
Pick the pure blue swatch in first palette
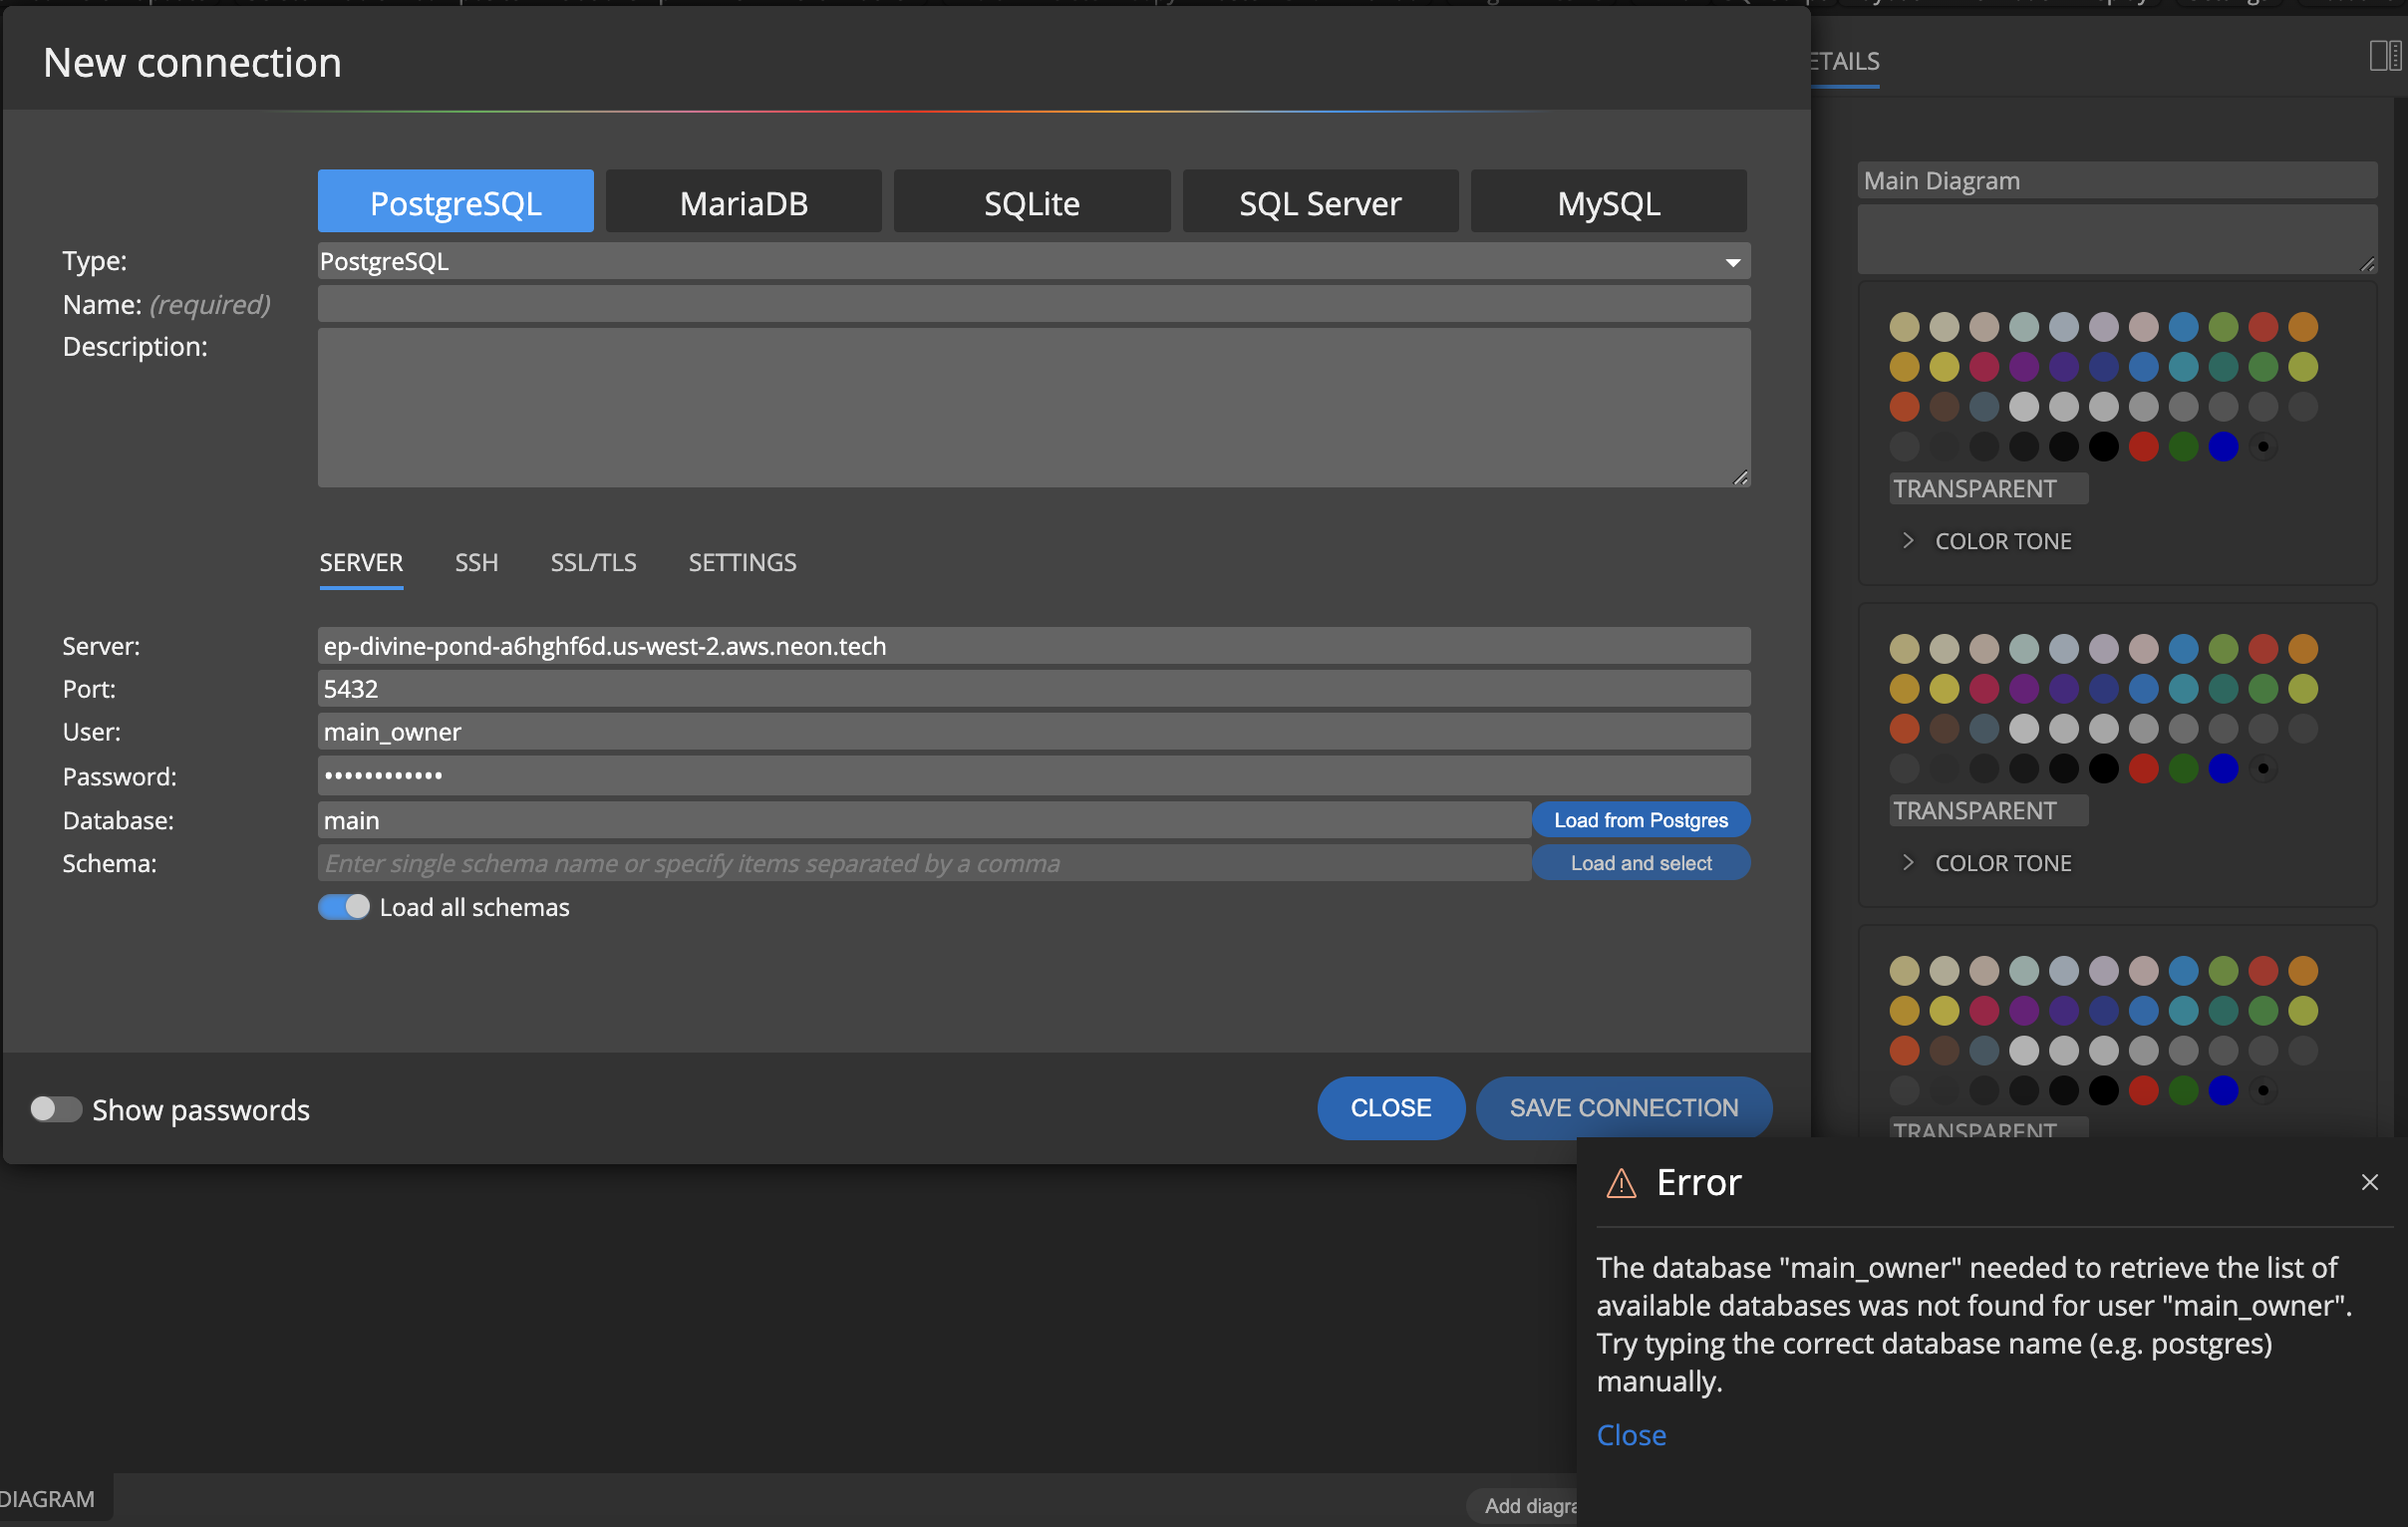(x=2222, y=446)
